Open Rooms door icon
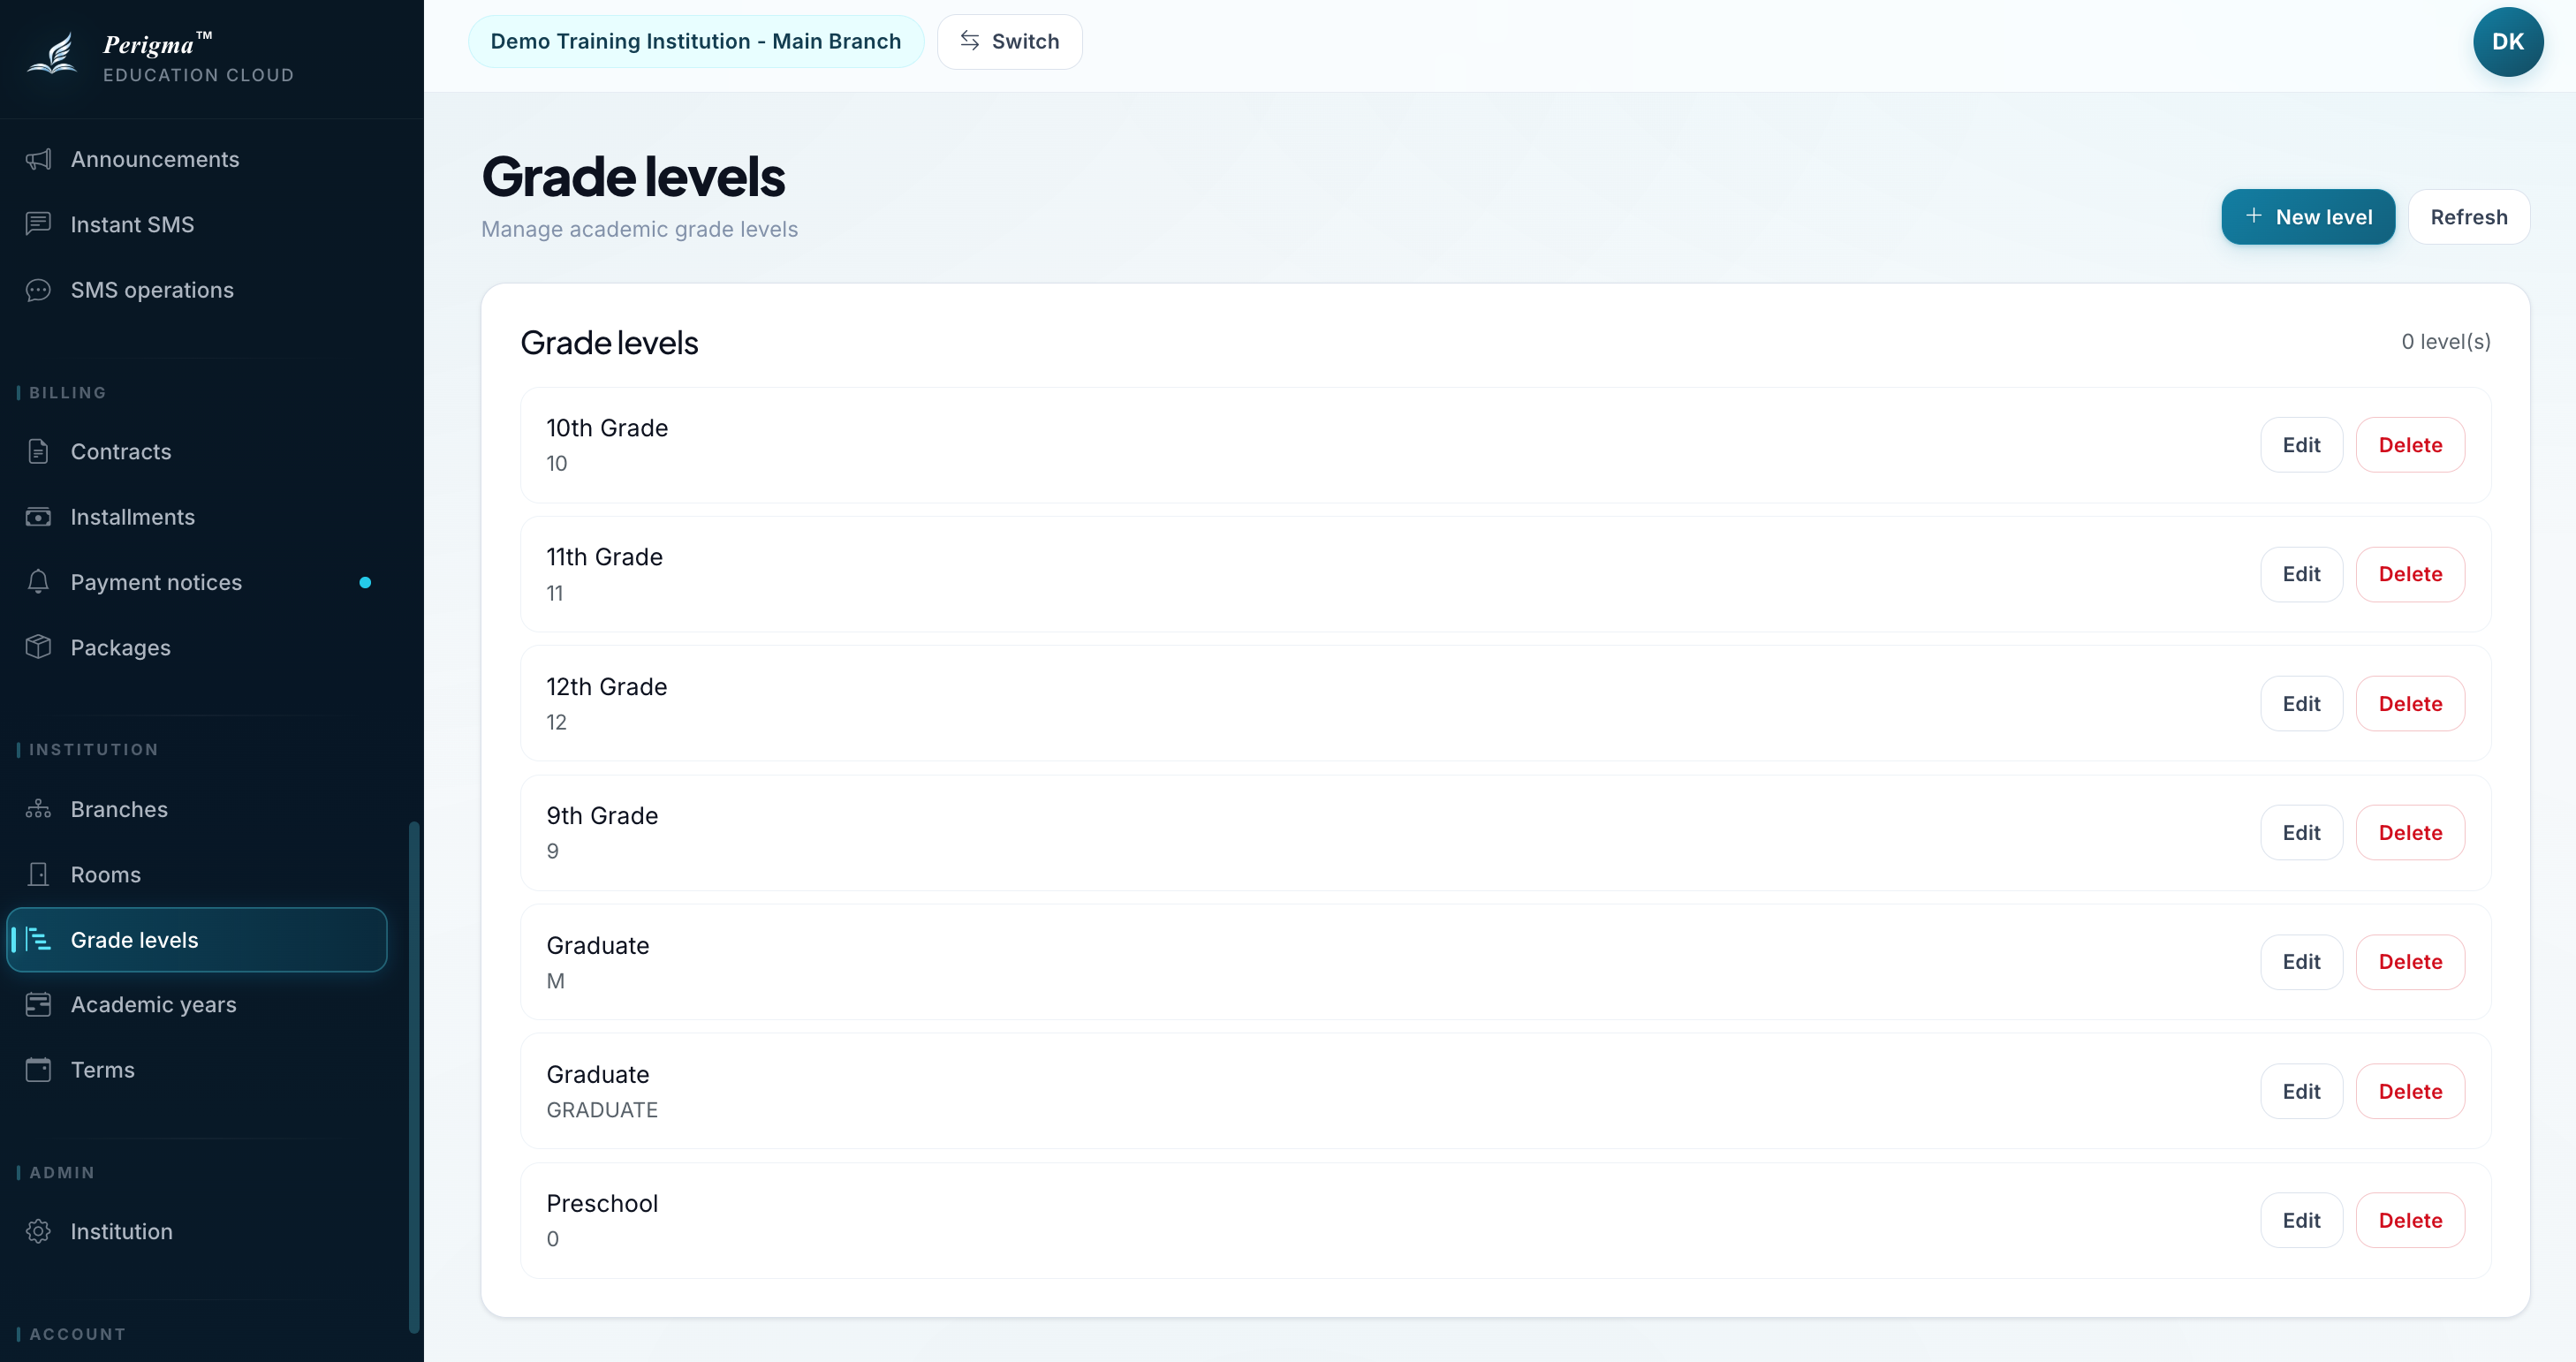Screen dimensions: 2576x1362 coord(38,874)
